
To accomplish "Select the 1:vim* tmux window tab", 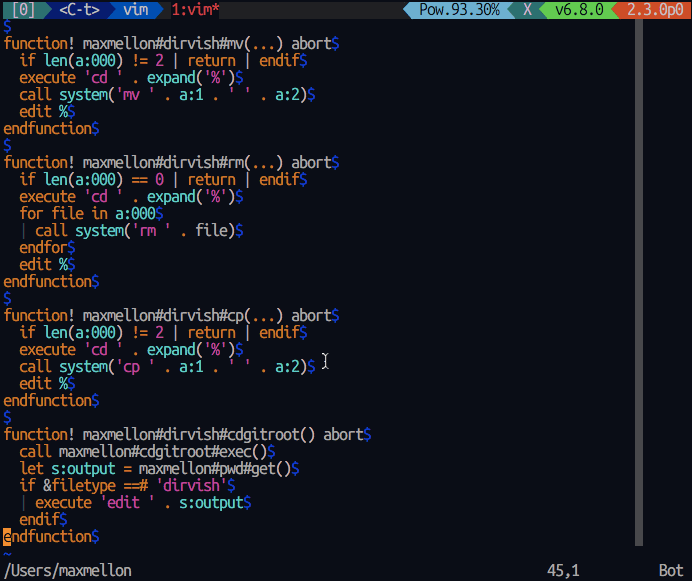I will pyautogui.click(x=195, y=9).
